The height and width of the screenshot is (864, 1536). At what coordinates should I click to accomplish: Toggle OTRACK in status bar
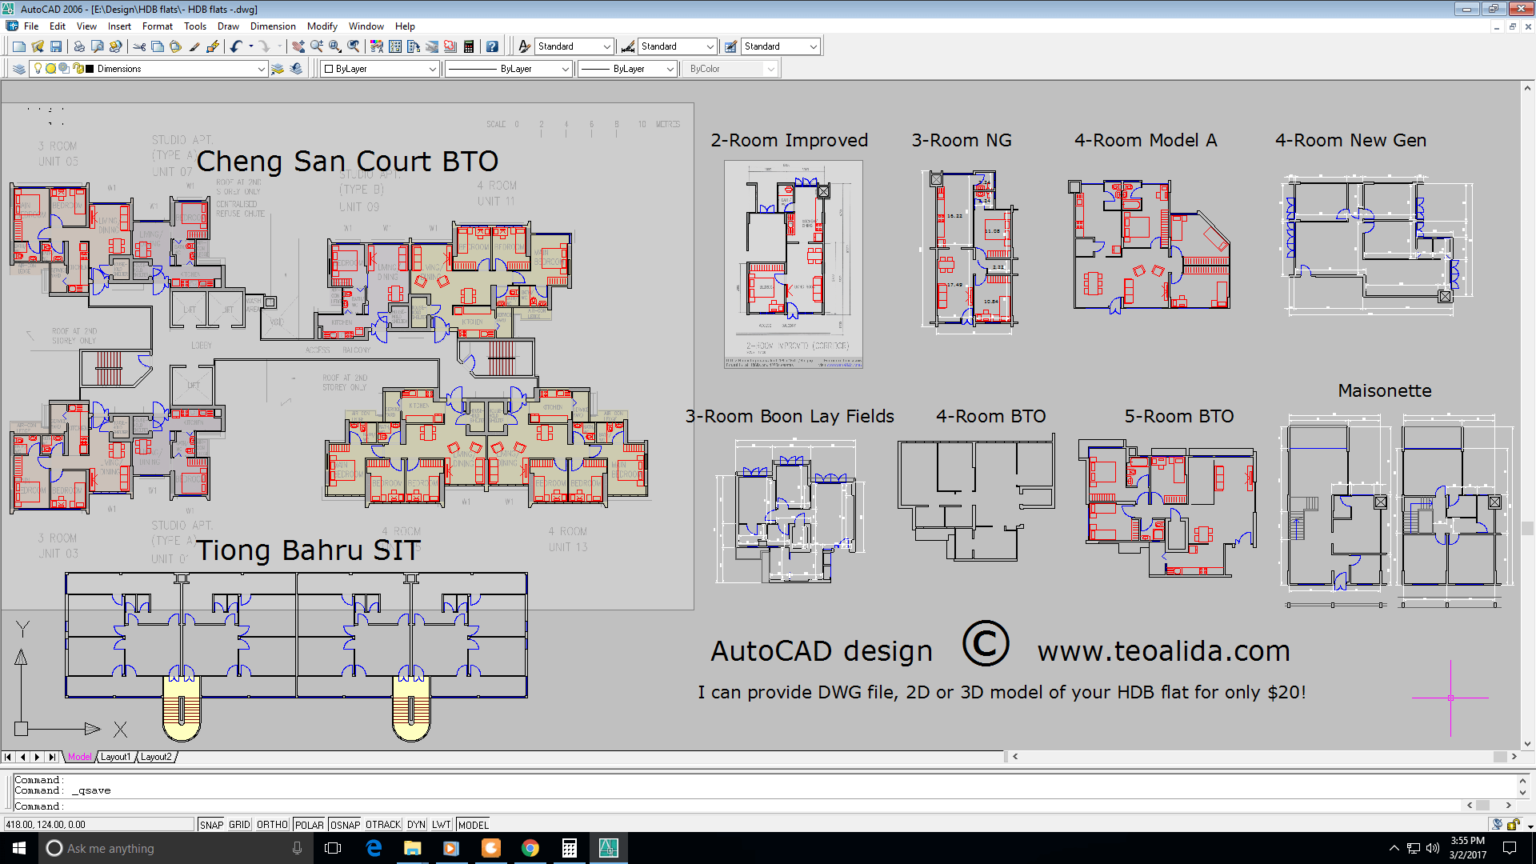click(383, 825)
